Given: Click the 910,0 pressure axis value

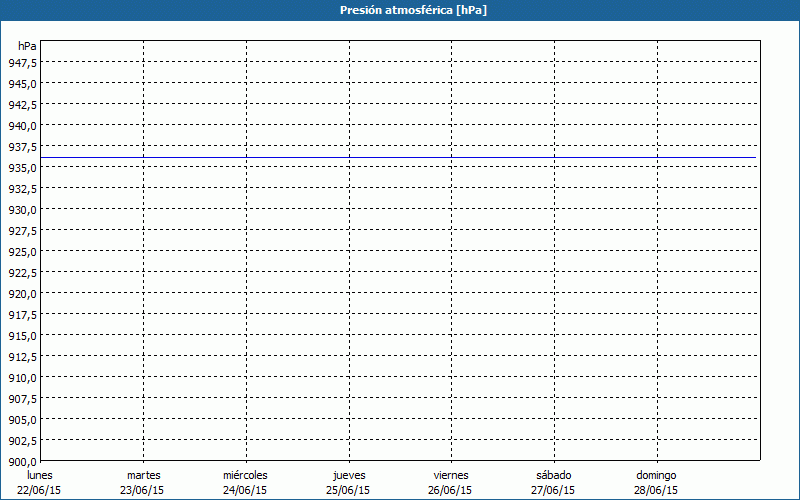Looking at the screenshot, I should click(x=23, y=377).
